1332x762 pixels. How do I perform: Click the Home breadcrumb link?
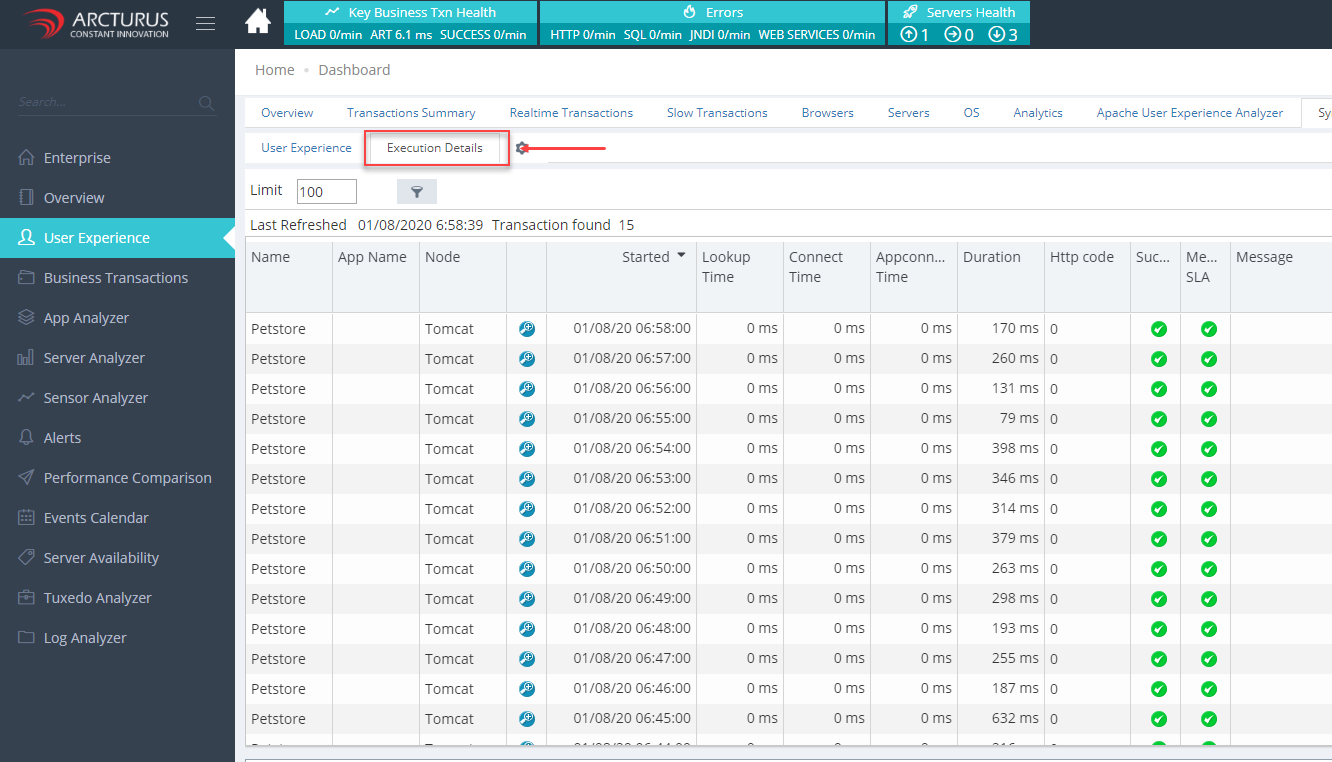tap(274, 70)
